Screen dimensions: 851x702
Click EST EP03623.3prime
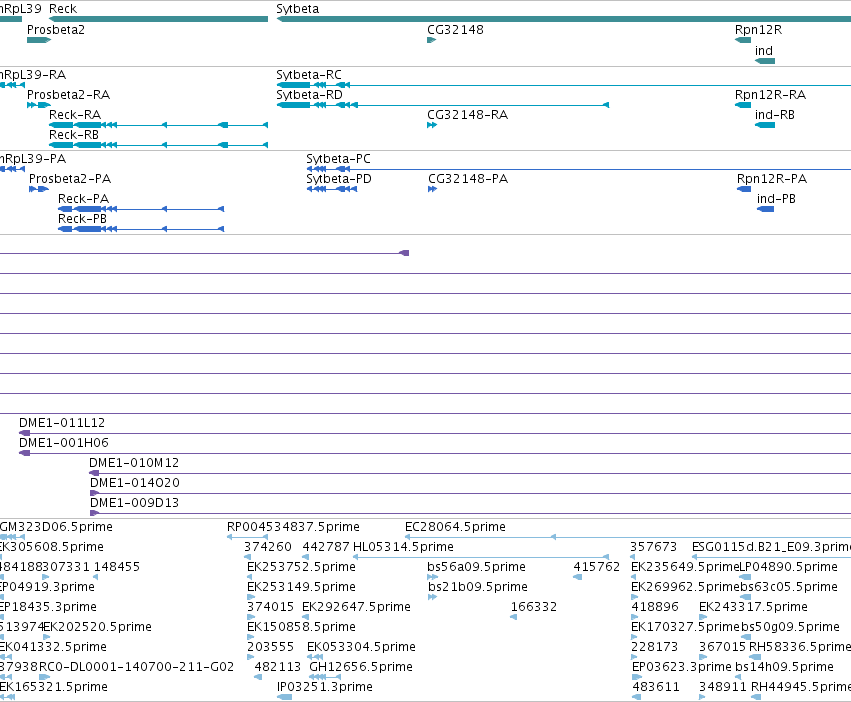click(x=682, y=667)
